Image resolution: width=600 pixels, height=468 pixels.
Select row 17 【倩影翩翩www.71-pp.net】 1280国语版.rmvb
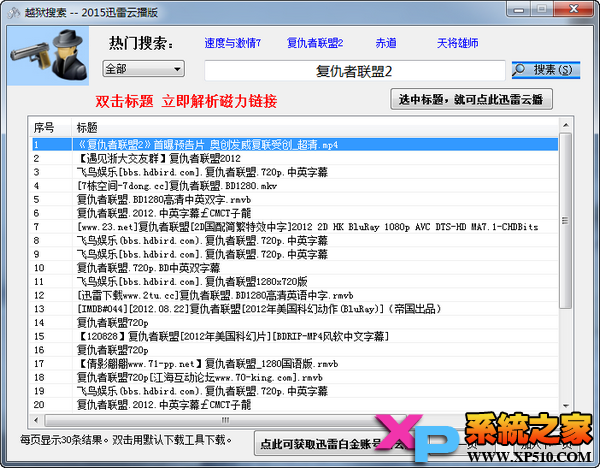pyautogui.click(x=295, y=364)
